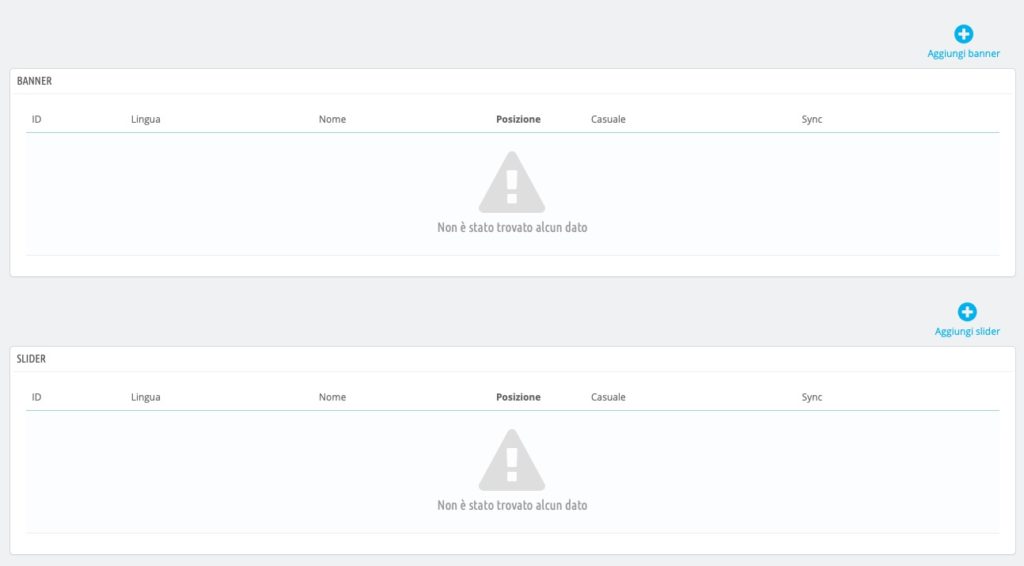The height and width of the screenshot is (566, 1024).
Task: Select Sync header in Banner table
Action: coord(812,119)
